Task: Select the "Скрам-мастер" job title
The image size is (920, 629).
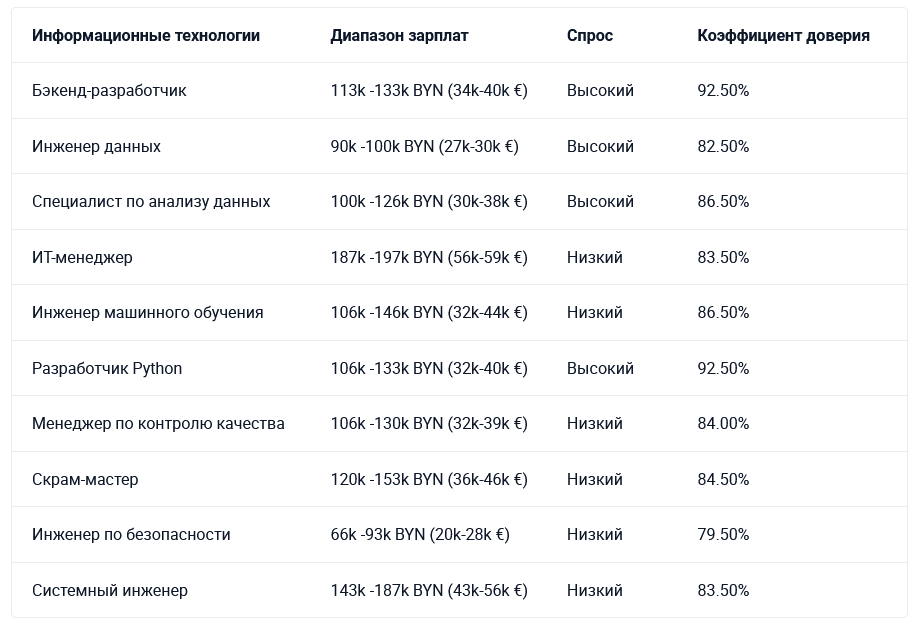Action: point(85,480)
